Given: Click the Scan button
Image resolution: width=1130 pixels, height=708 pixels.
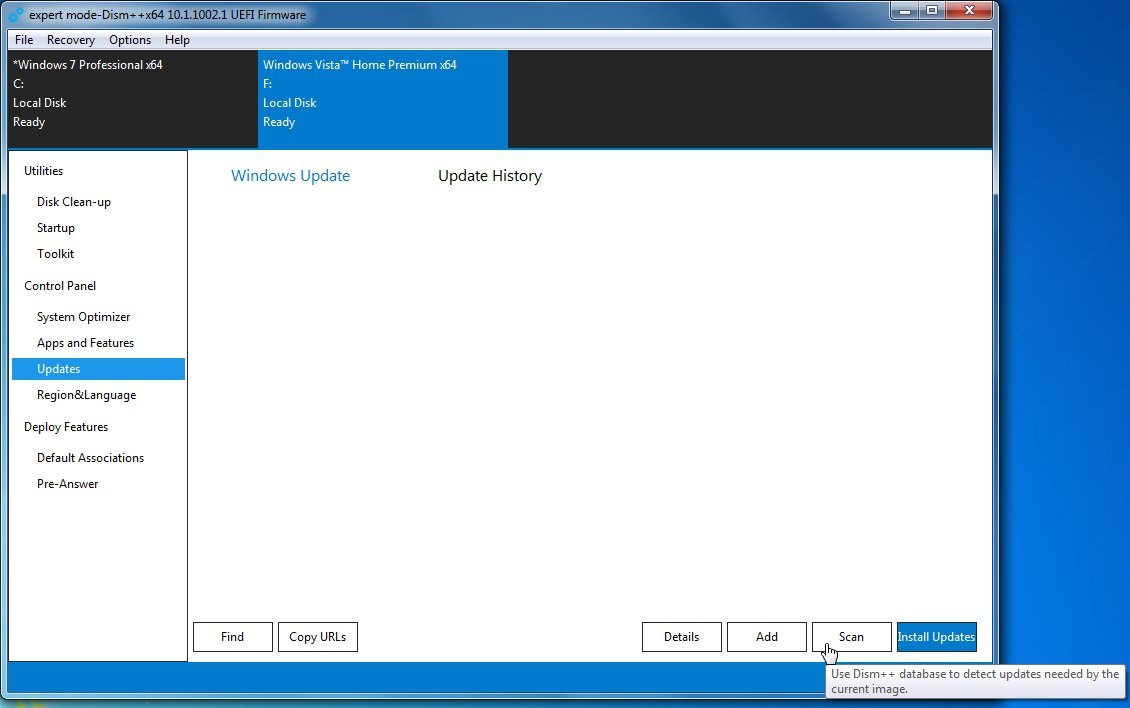Looking at the screenshot, I should click(852, 637).
